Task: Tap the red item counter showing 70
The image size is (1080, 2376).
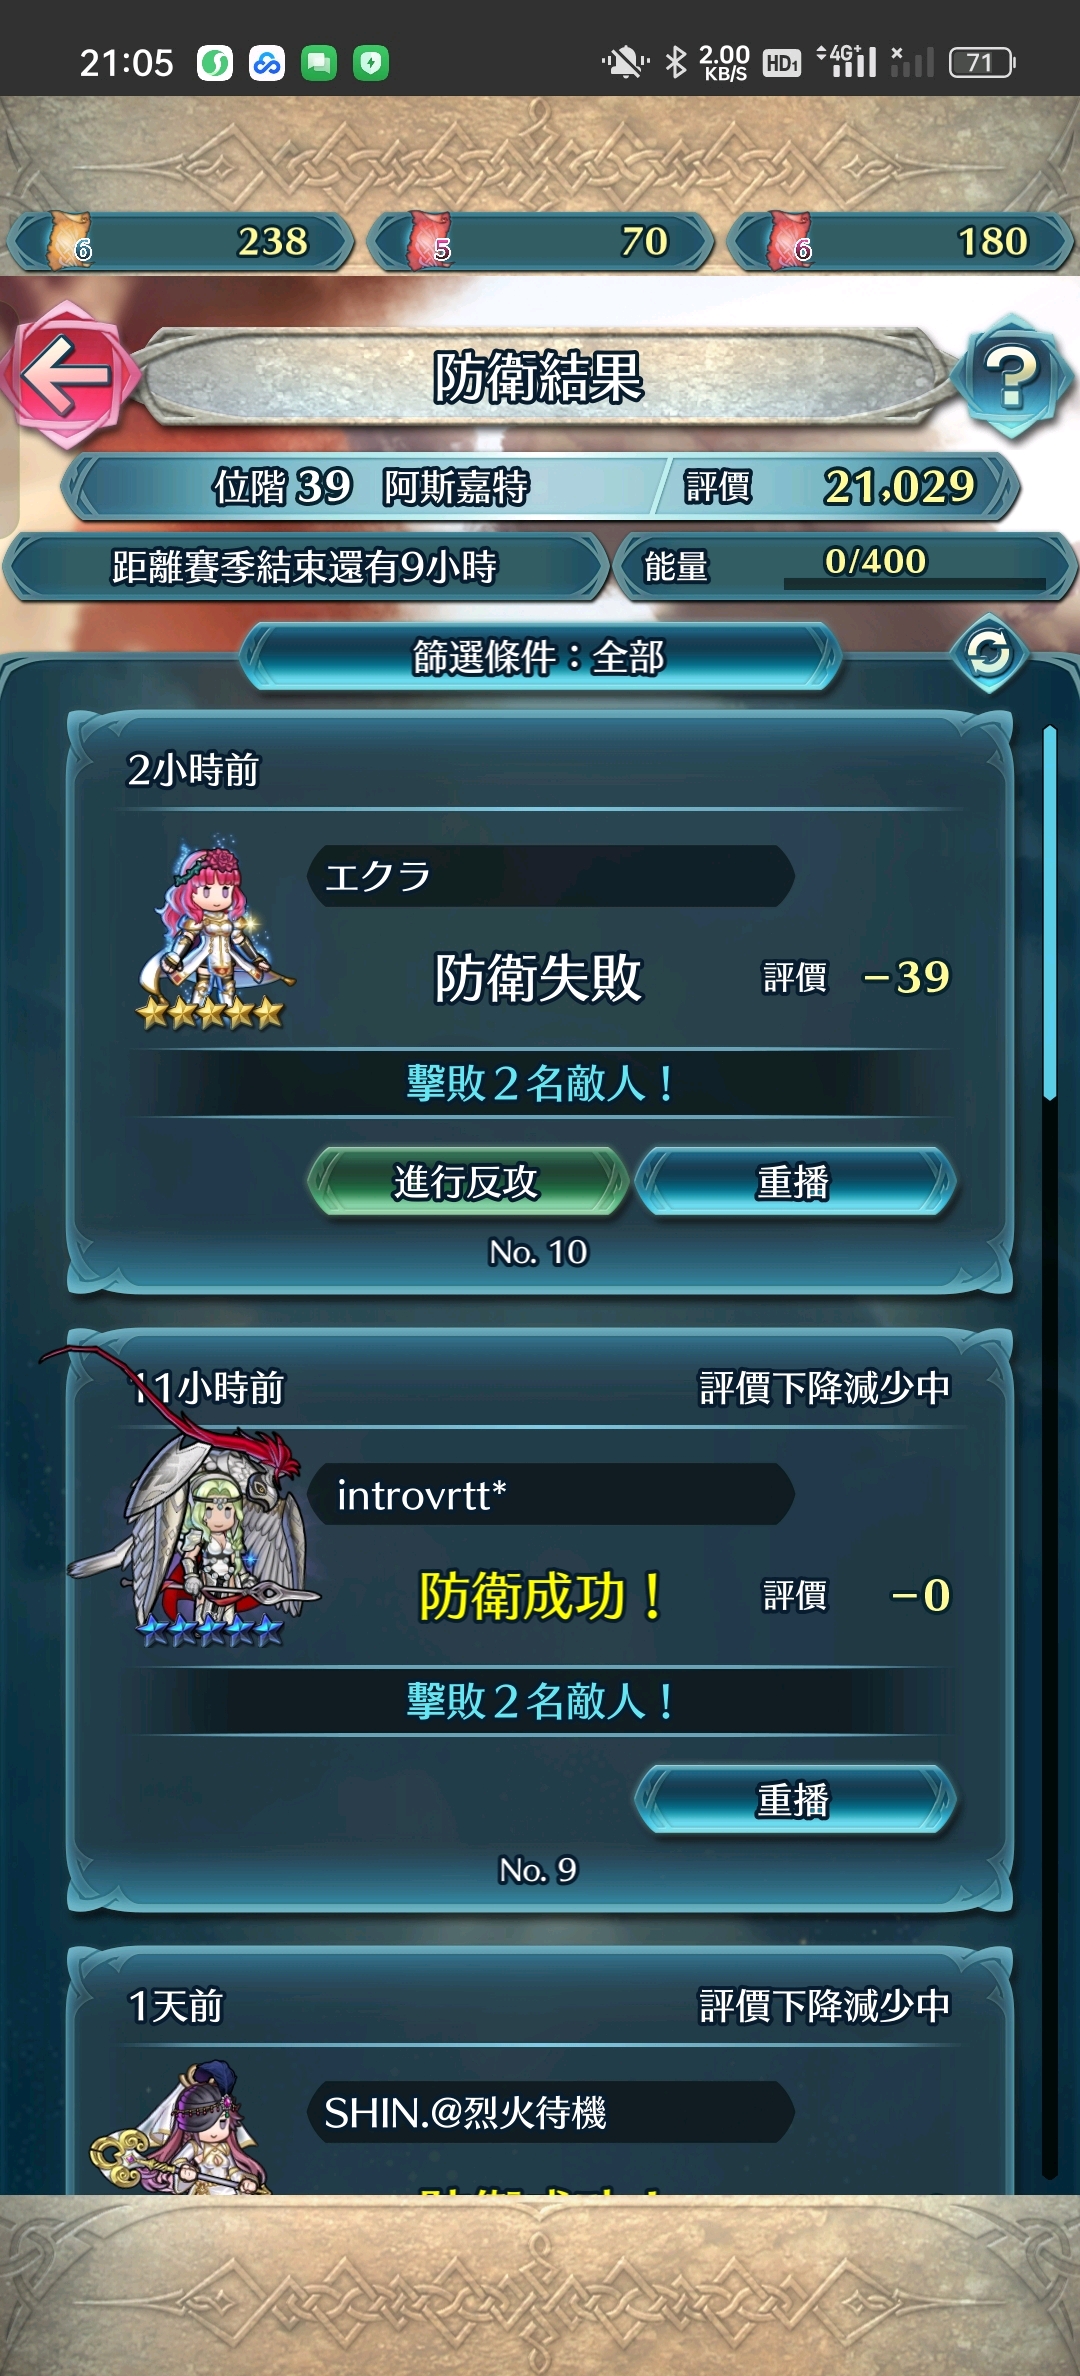Action: click(540, 242)
